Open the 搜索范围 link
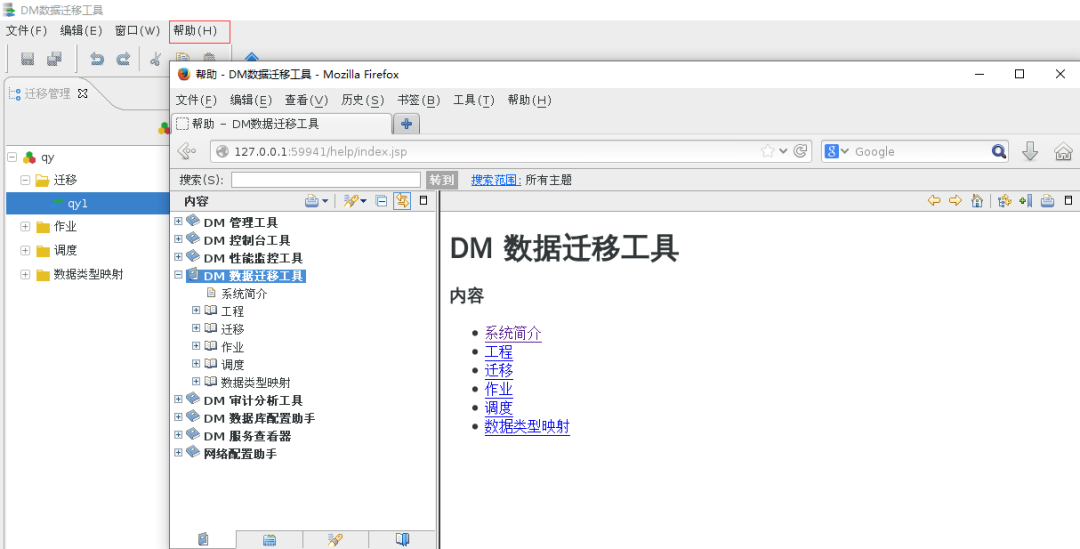 pyautogui.click(x=496, y=180)
